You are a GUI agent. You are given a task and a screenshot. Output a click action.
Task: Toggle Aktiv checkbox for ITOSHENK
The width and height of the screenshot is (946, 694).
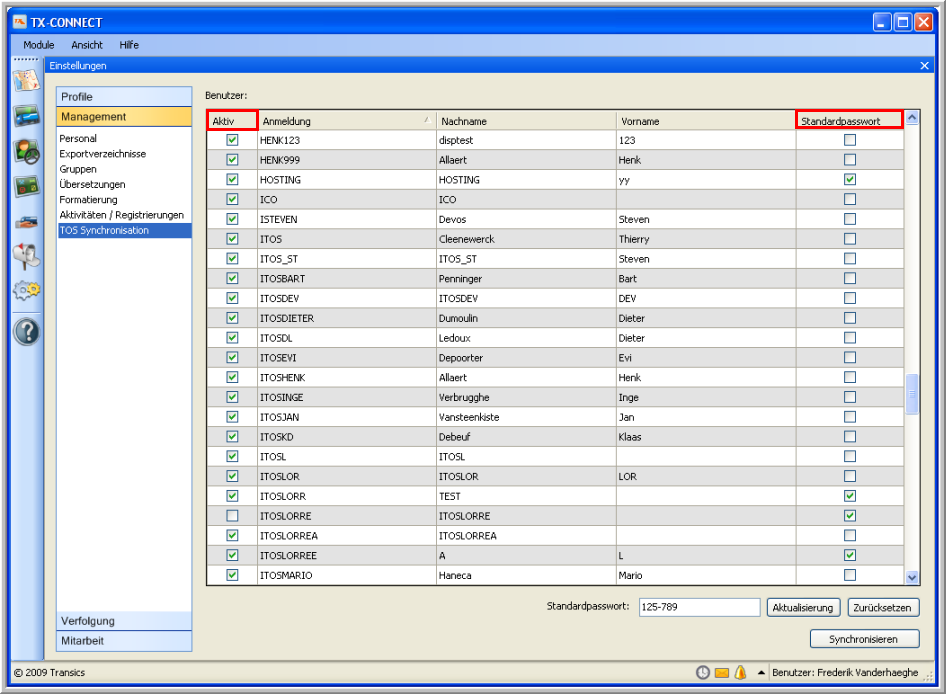232,377
